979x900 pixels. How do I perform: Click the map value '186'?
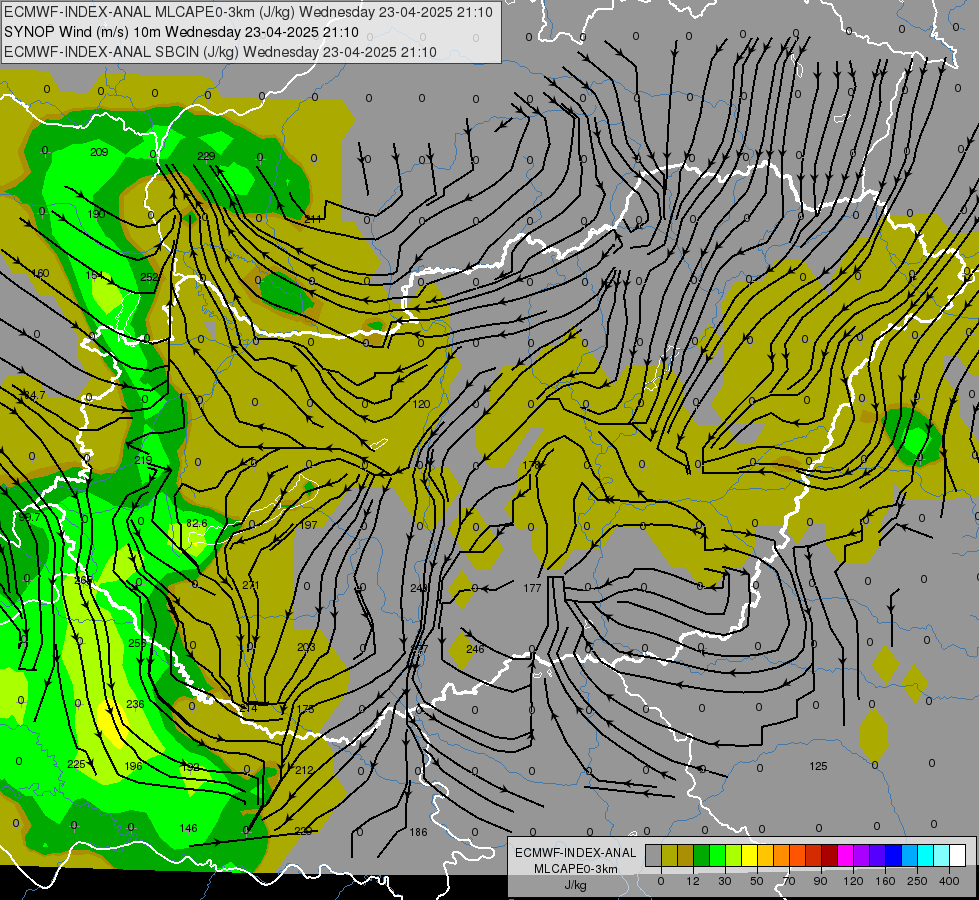(x=418, y=832)
